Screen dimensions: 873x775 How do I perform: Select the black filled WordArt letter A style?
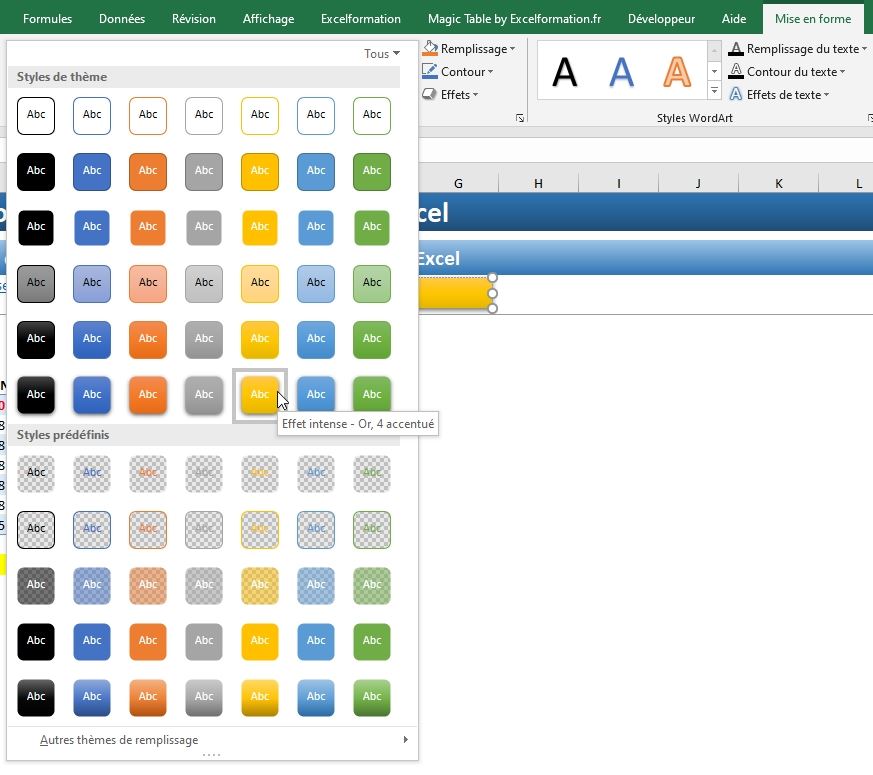(x=565, y=71)
